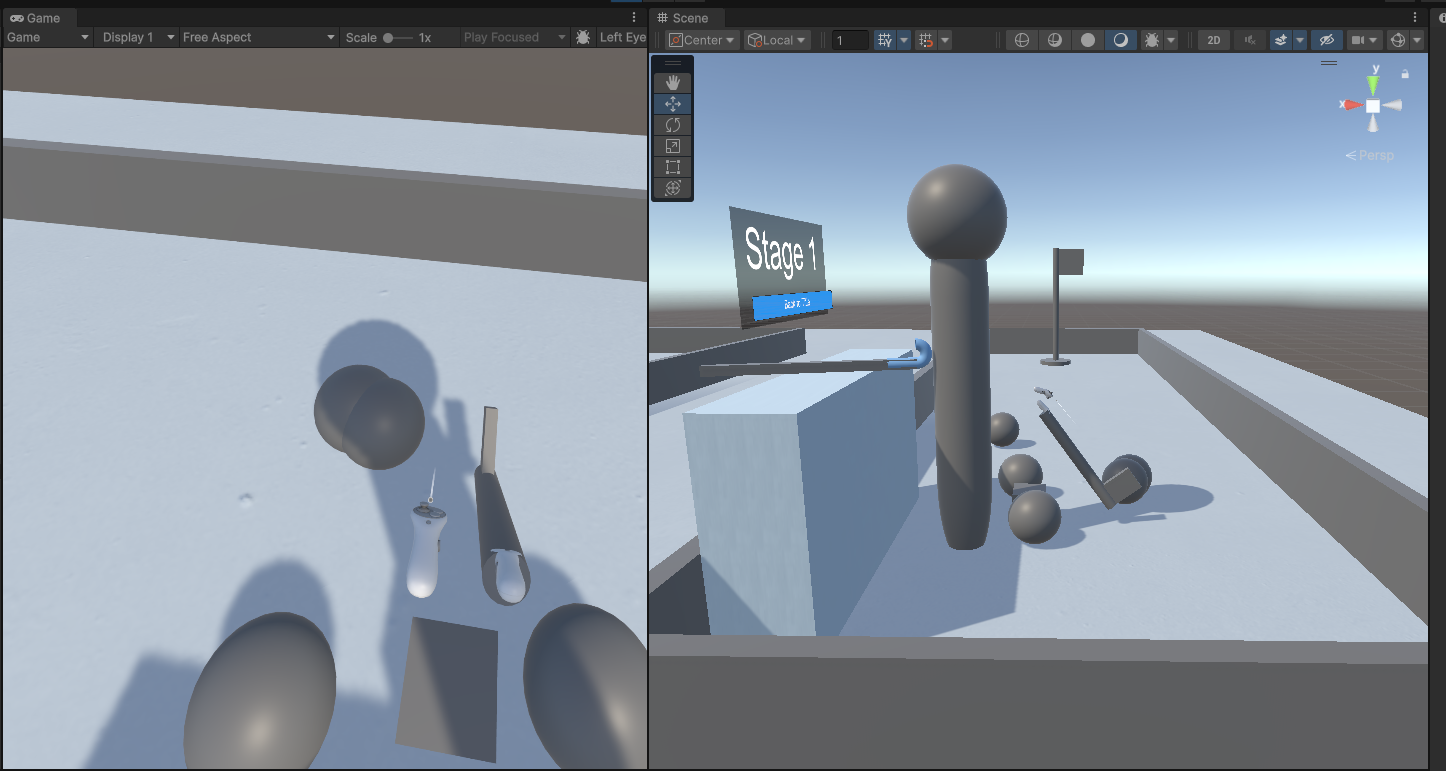Click the Left Eye button
Image resolution: width=1446 pixels, height=771 pixels.
622,37
